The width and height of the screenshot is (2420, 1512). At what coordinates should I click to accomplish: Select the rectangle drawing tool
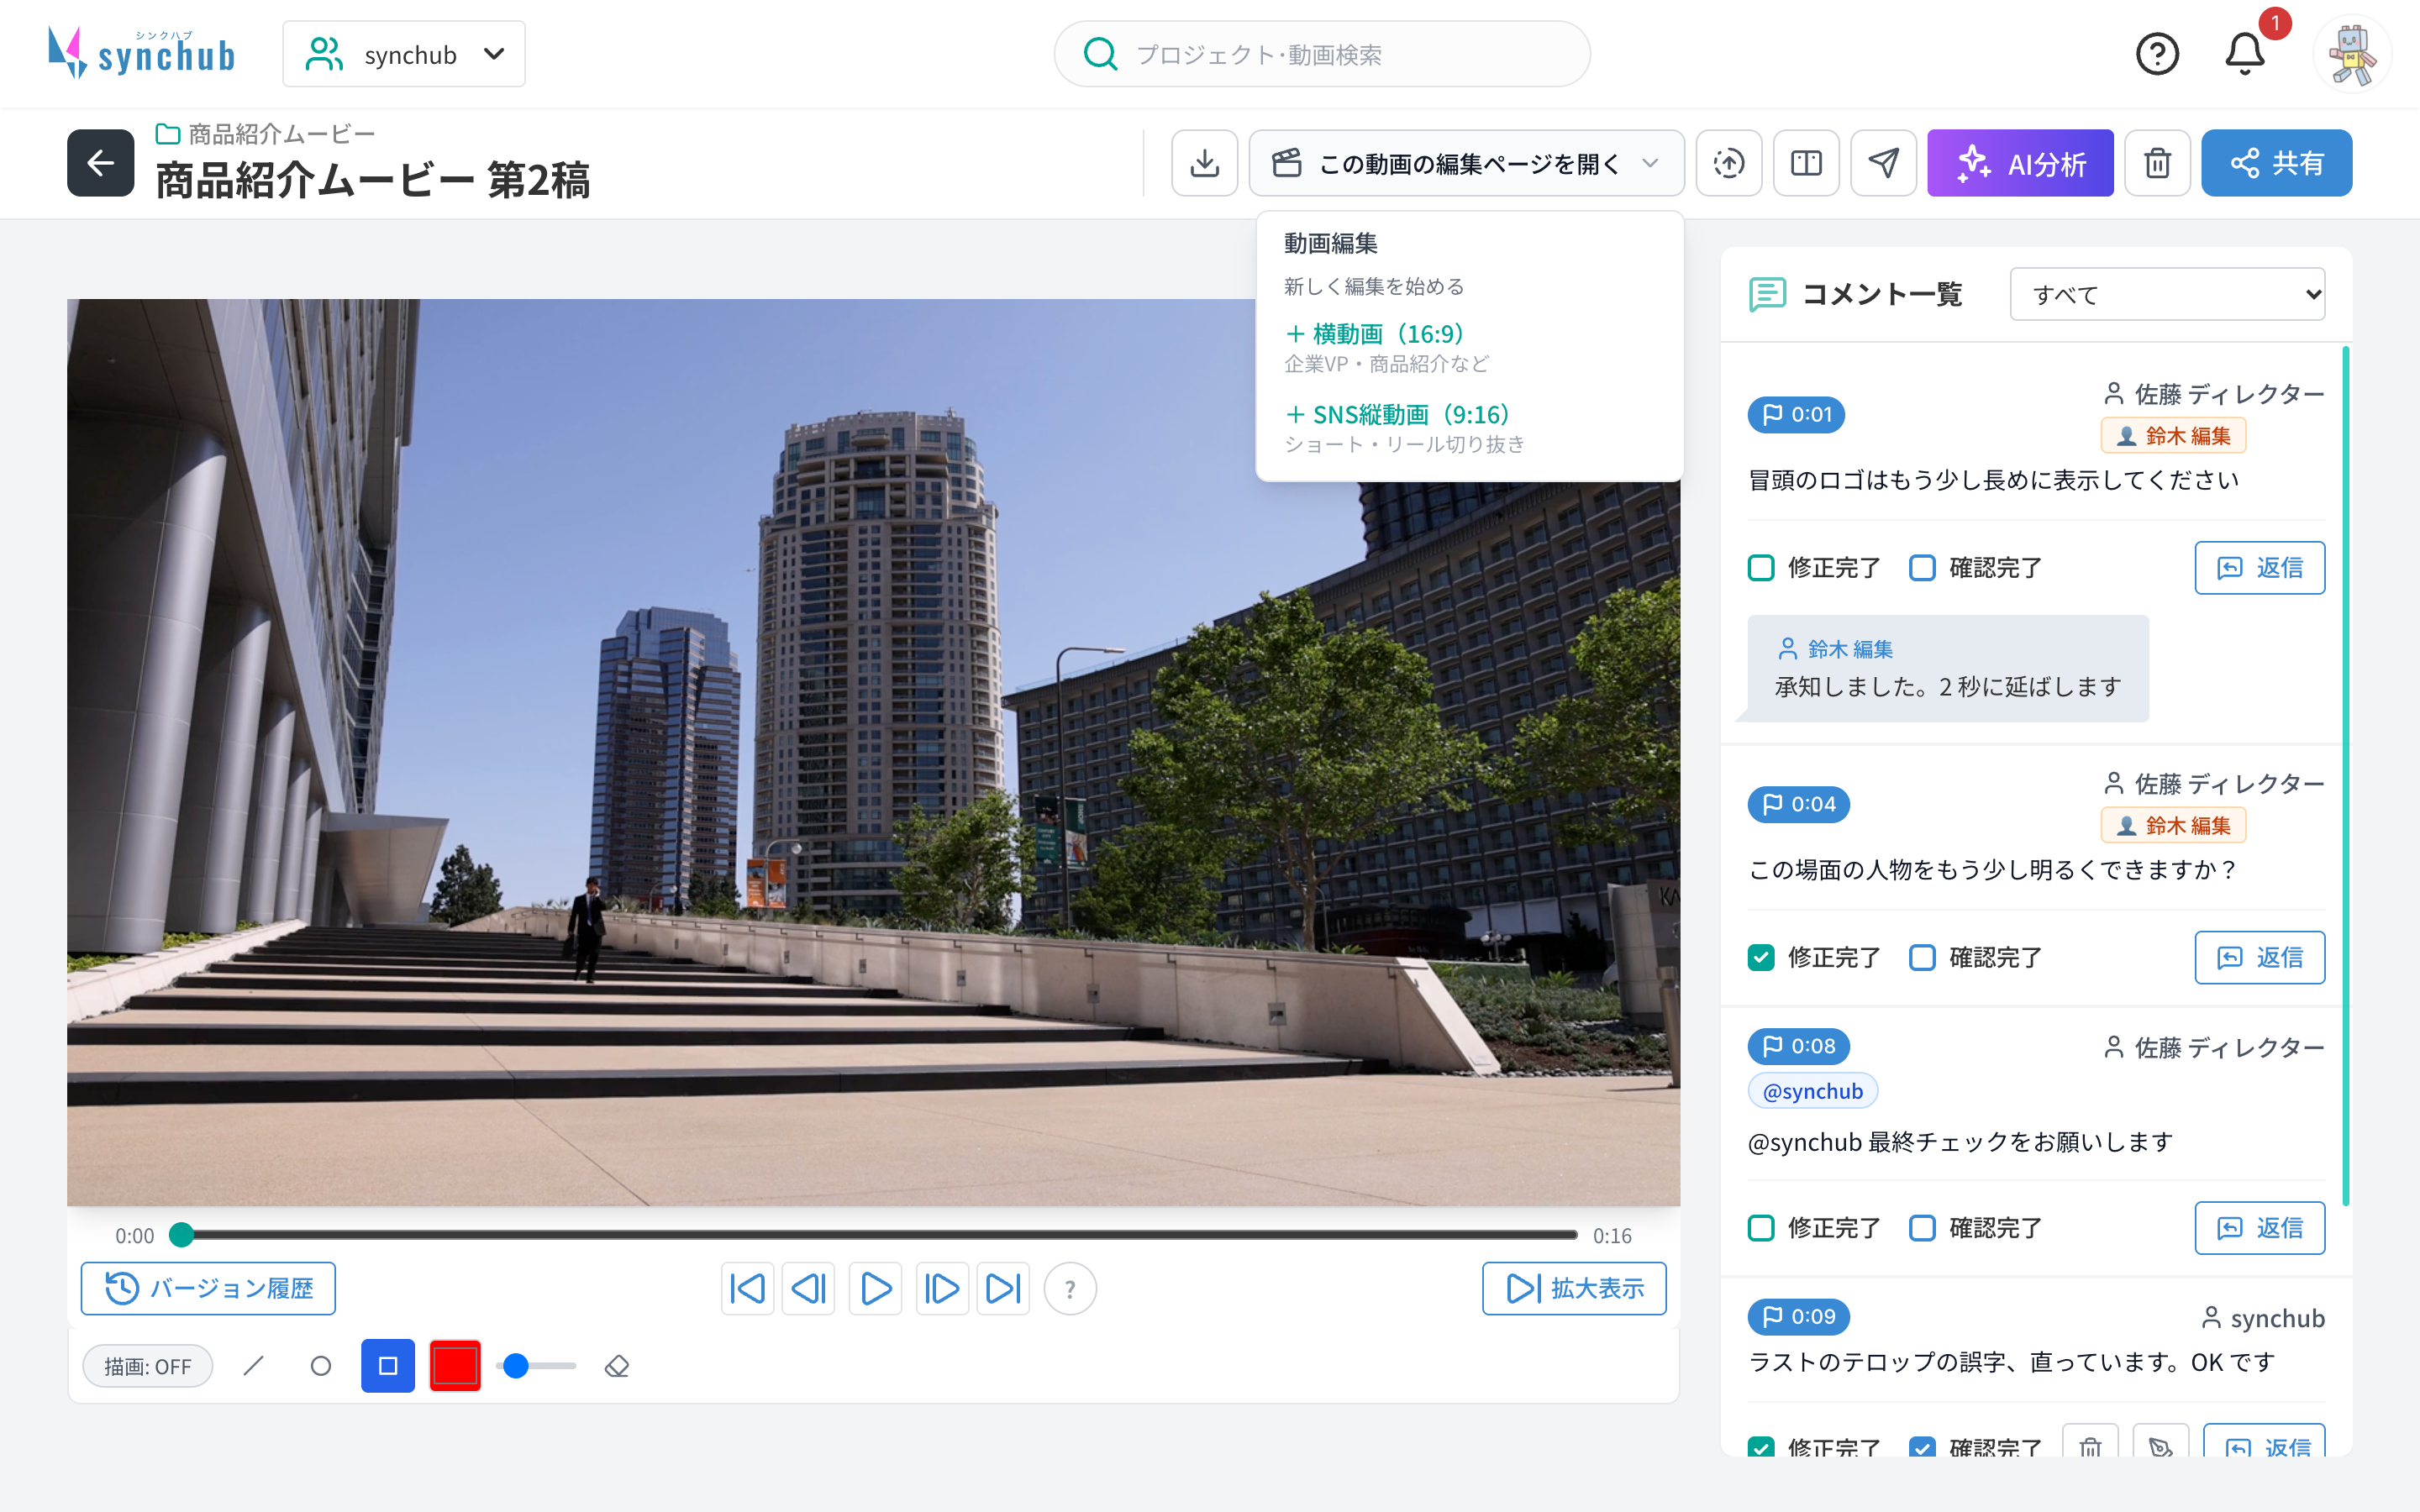point(388,1365)
